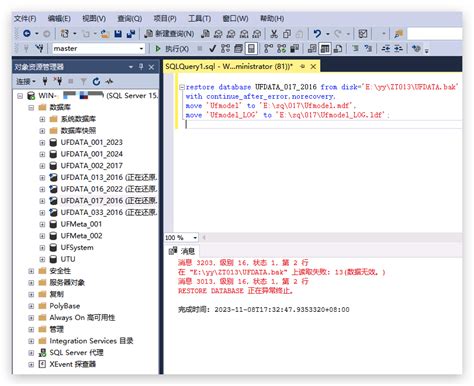Click the Refresh icon in Object Explorer

pos(96,81)
